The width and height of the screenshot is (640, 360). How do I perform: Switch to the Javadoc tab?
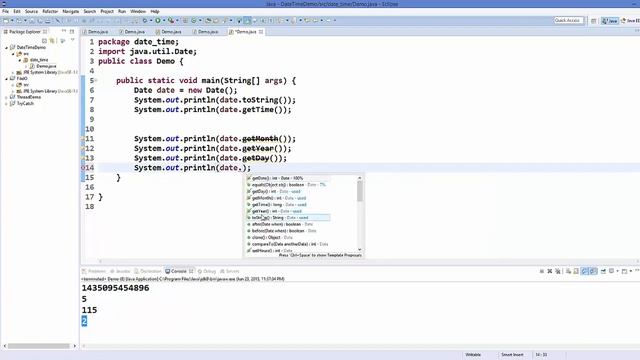point(120,271)
